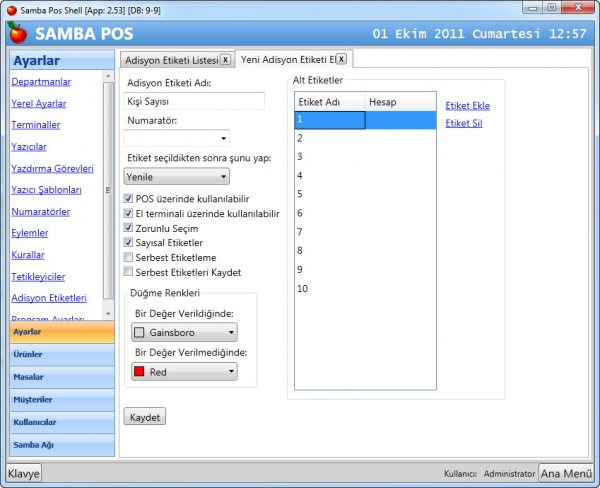Open Numaratörler link
Image resolution: width=600 pixels, height=488 pixels.
[x=41, y=212]
